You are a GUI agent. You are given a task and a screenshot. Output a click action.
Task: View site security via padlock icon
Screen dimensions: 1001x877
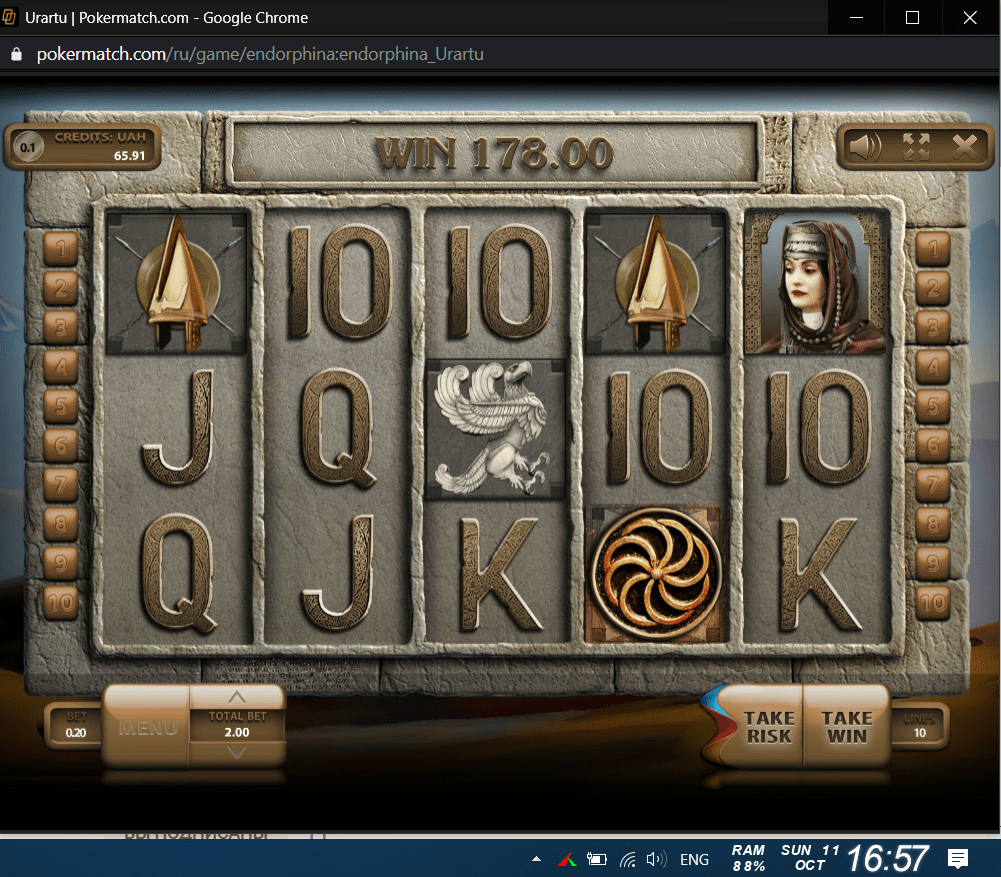17,54
